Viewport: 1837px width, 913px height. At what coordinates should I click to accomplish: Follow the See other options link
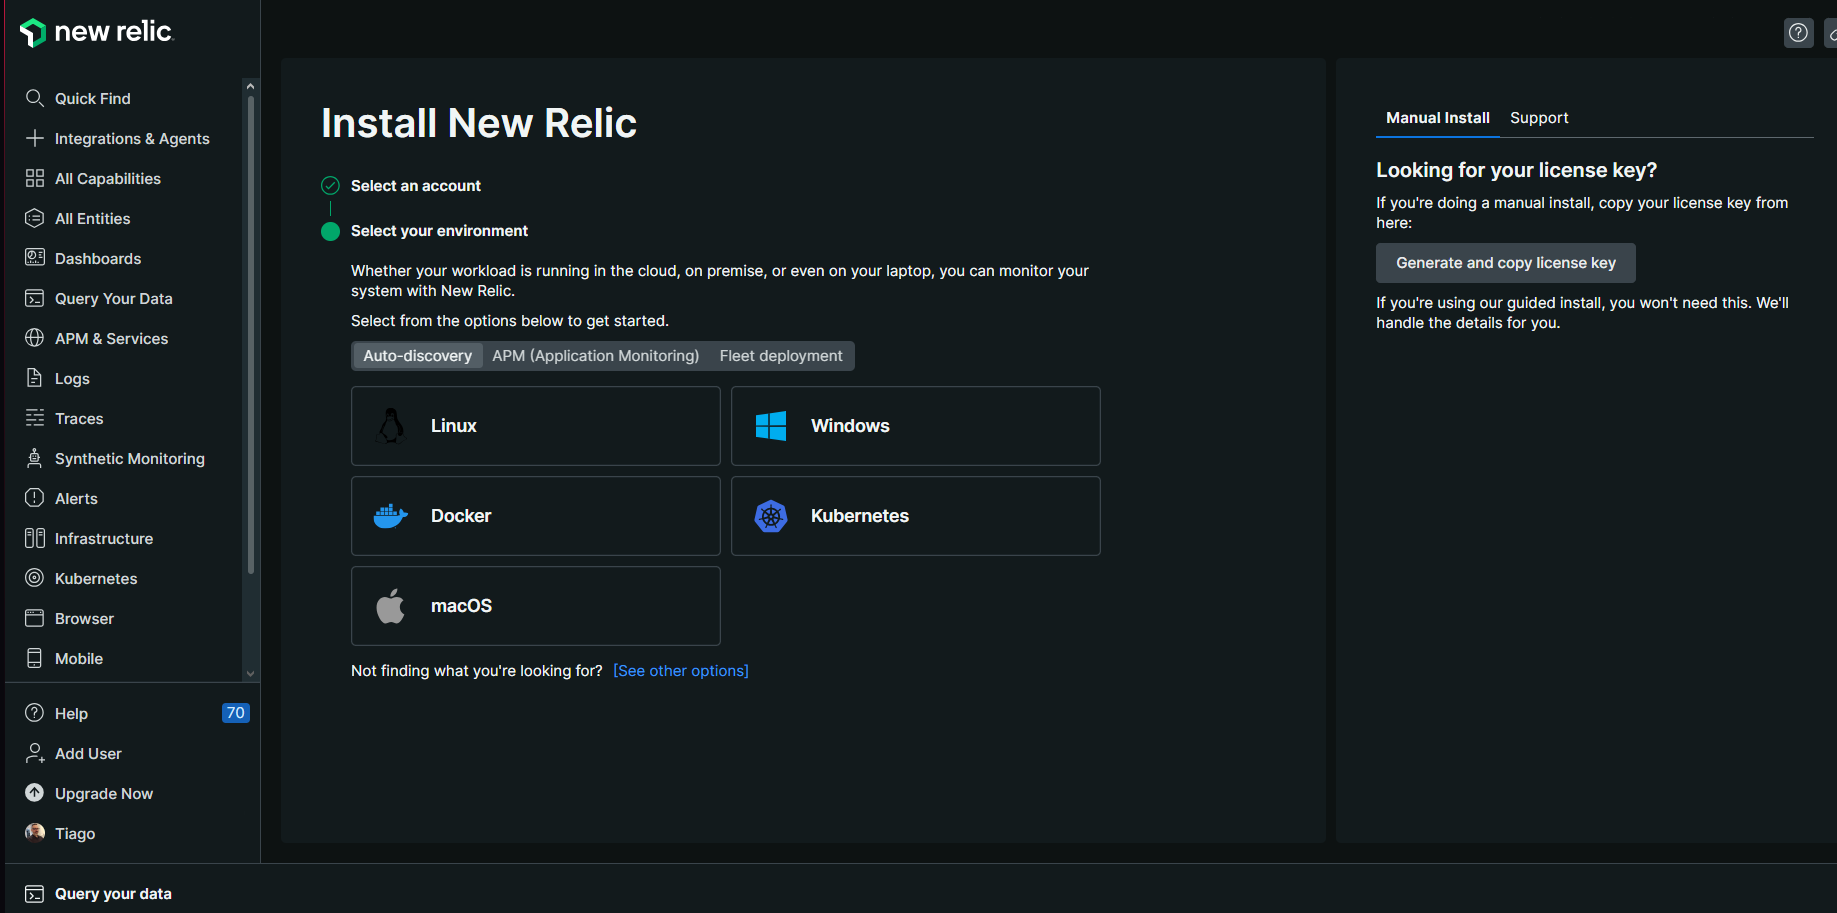pos(681,671)
